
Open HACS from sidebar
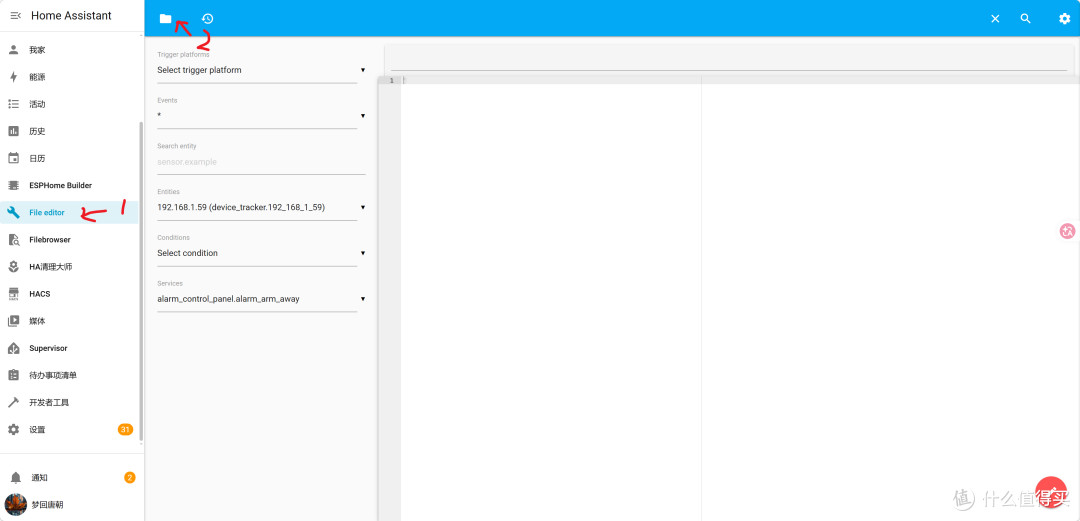tap(69, 294)
